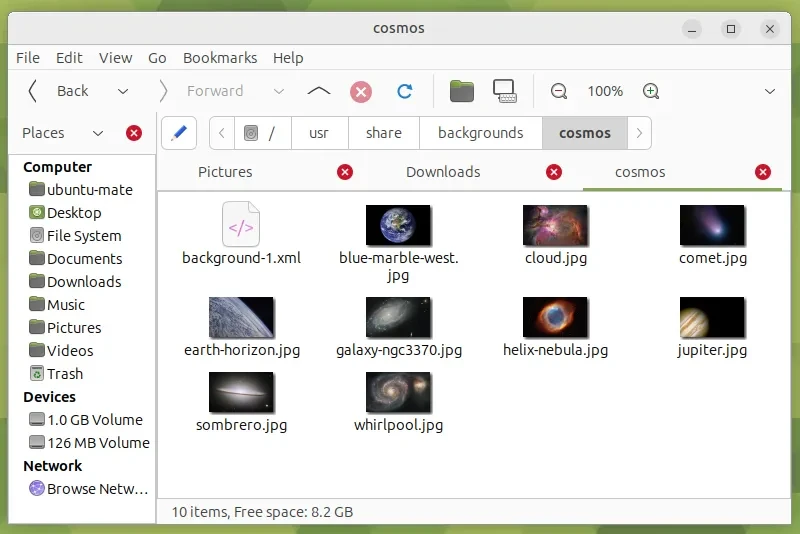Close the Places side pane
This screenshot has height=534, width=800.
coord(134,133)
